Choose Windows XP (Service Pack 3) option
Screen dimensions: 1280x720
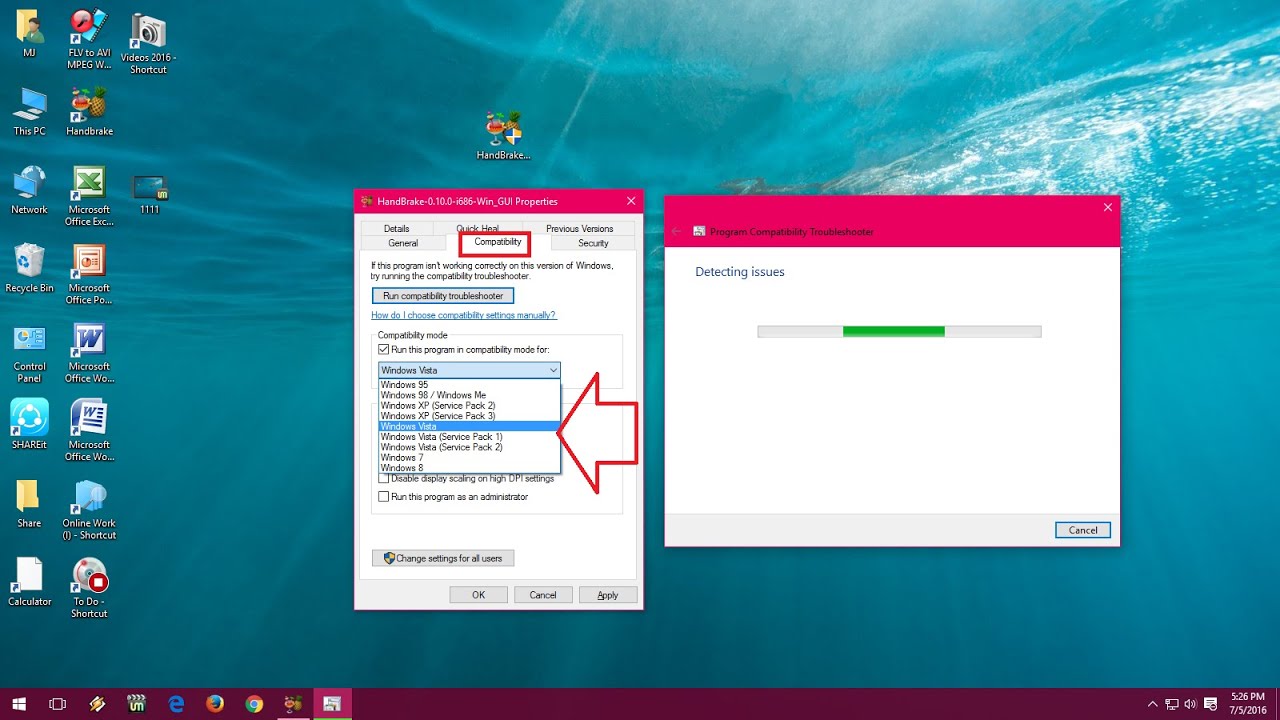(x=469, y=416)
